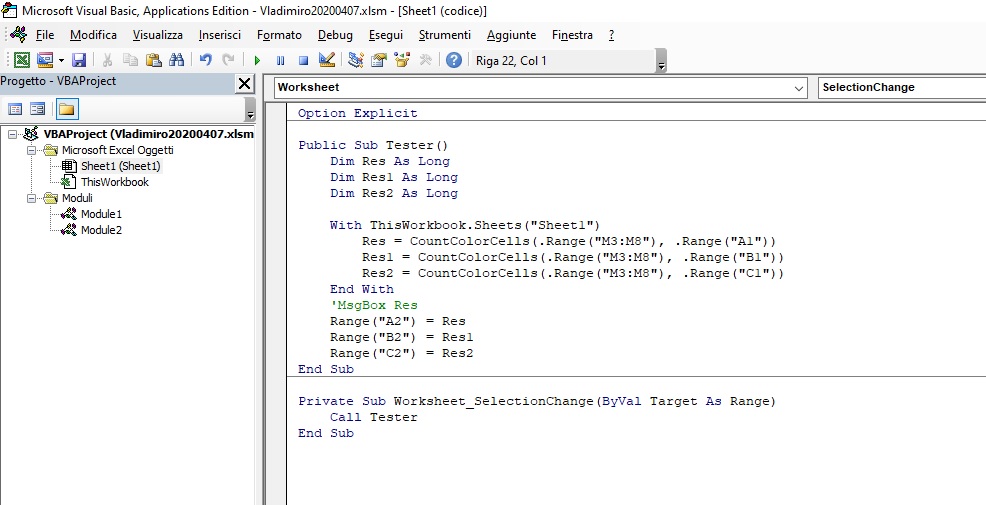
Task: Click the 'Riga 22, Col 1' position indicator
Action: (511, 61)
